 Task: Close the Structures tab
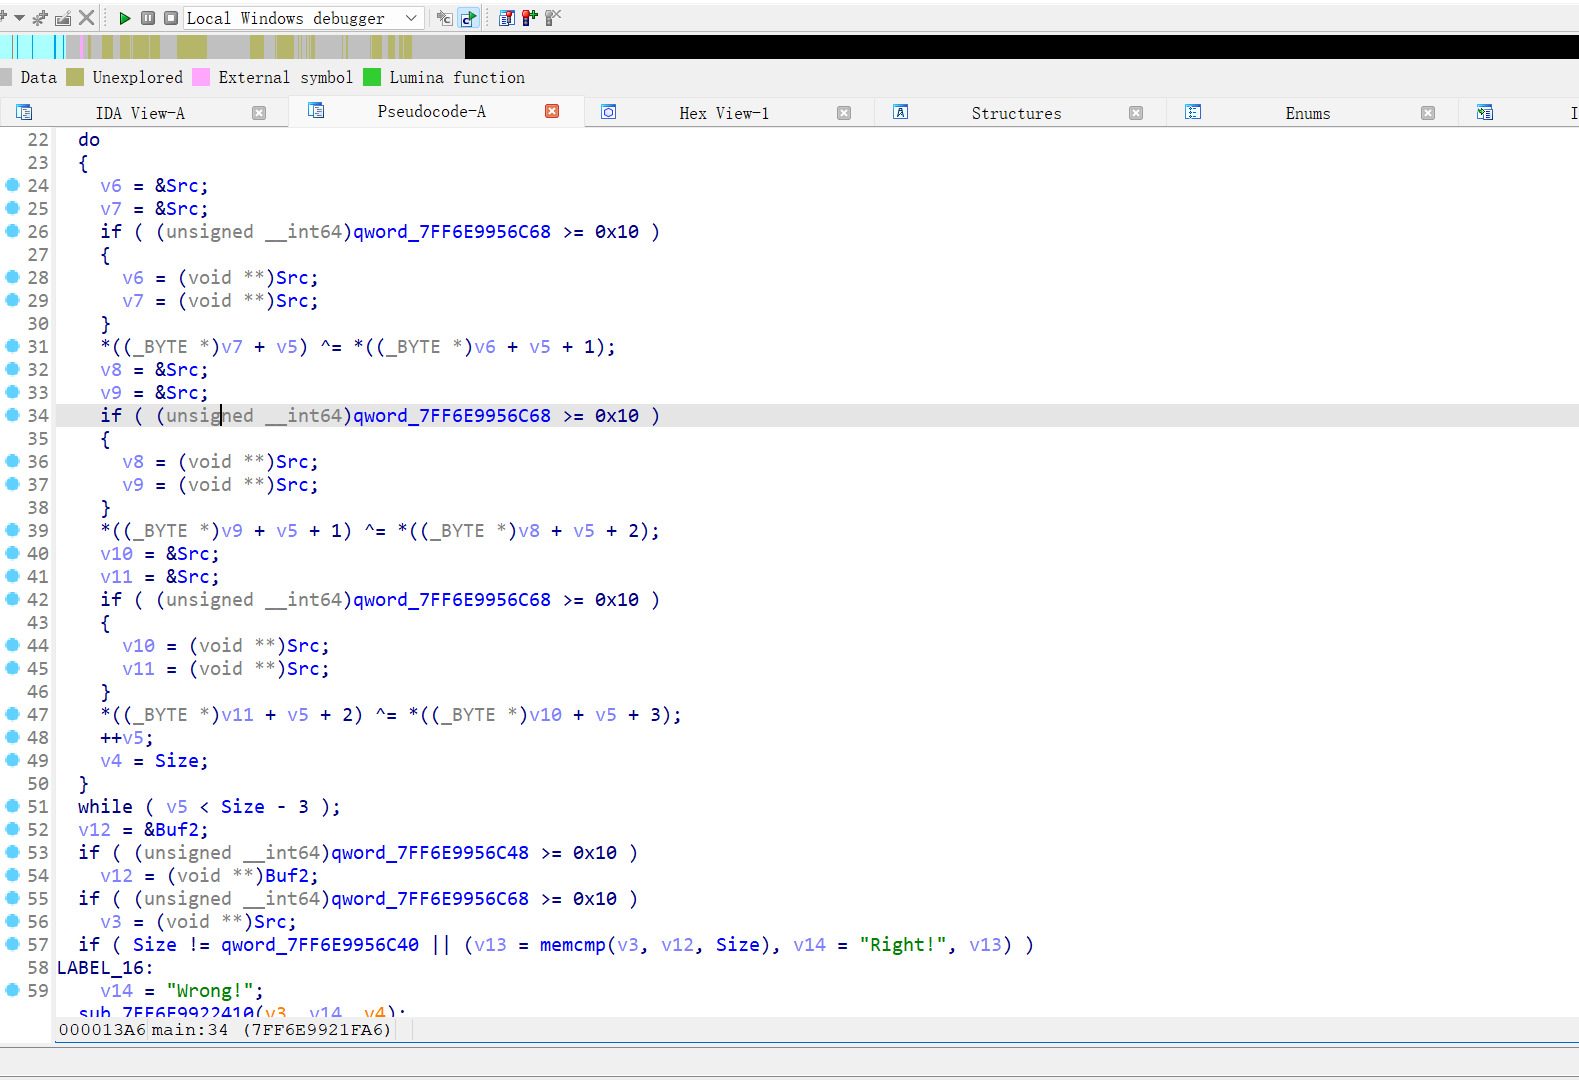1136,113
